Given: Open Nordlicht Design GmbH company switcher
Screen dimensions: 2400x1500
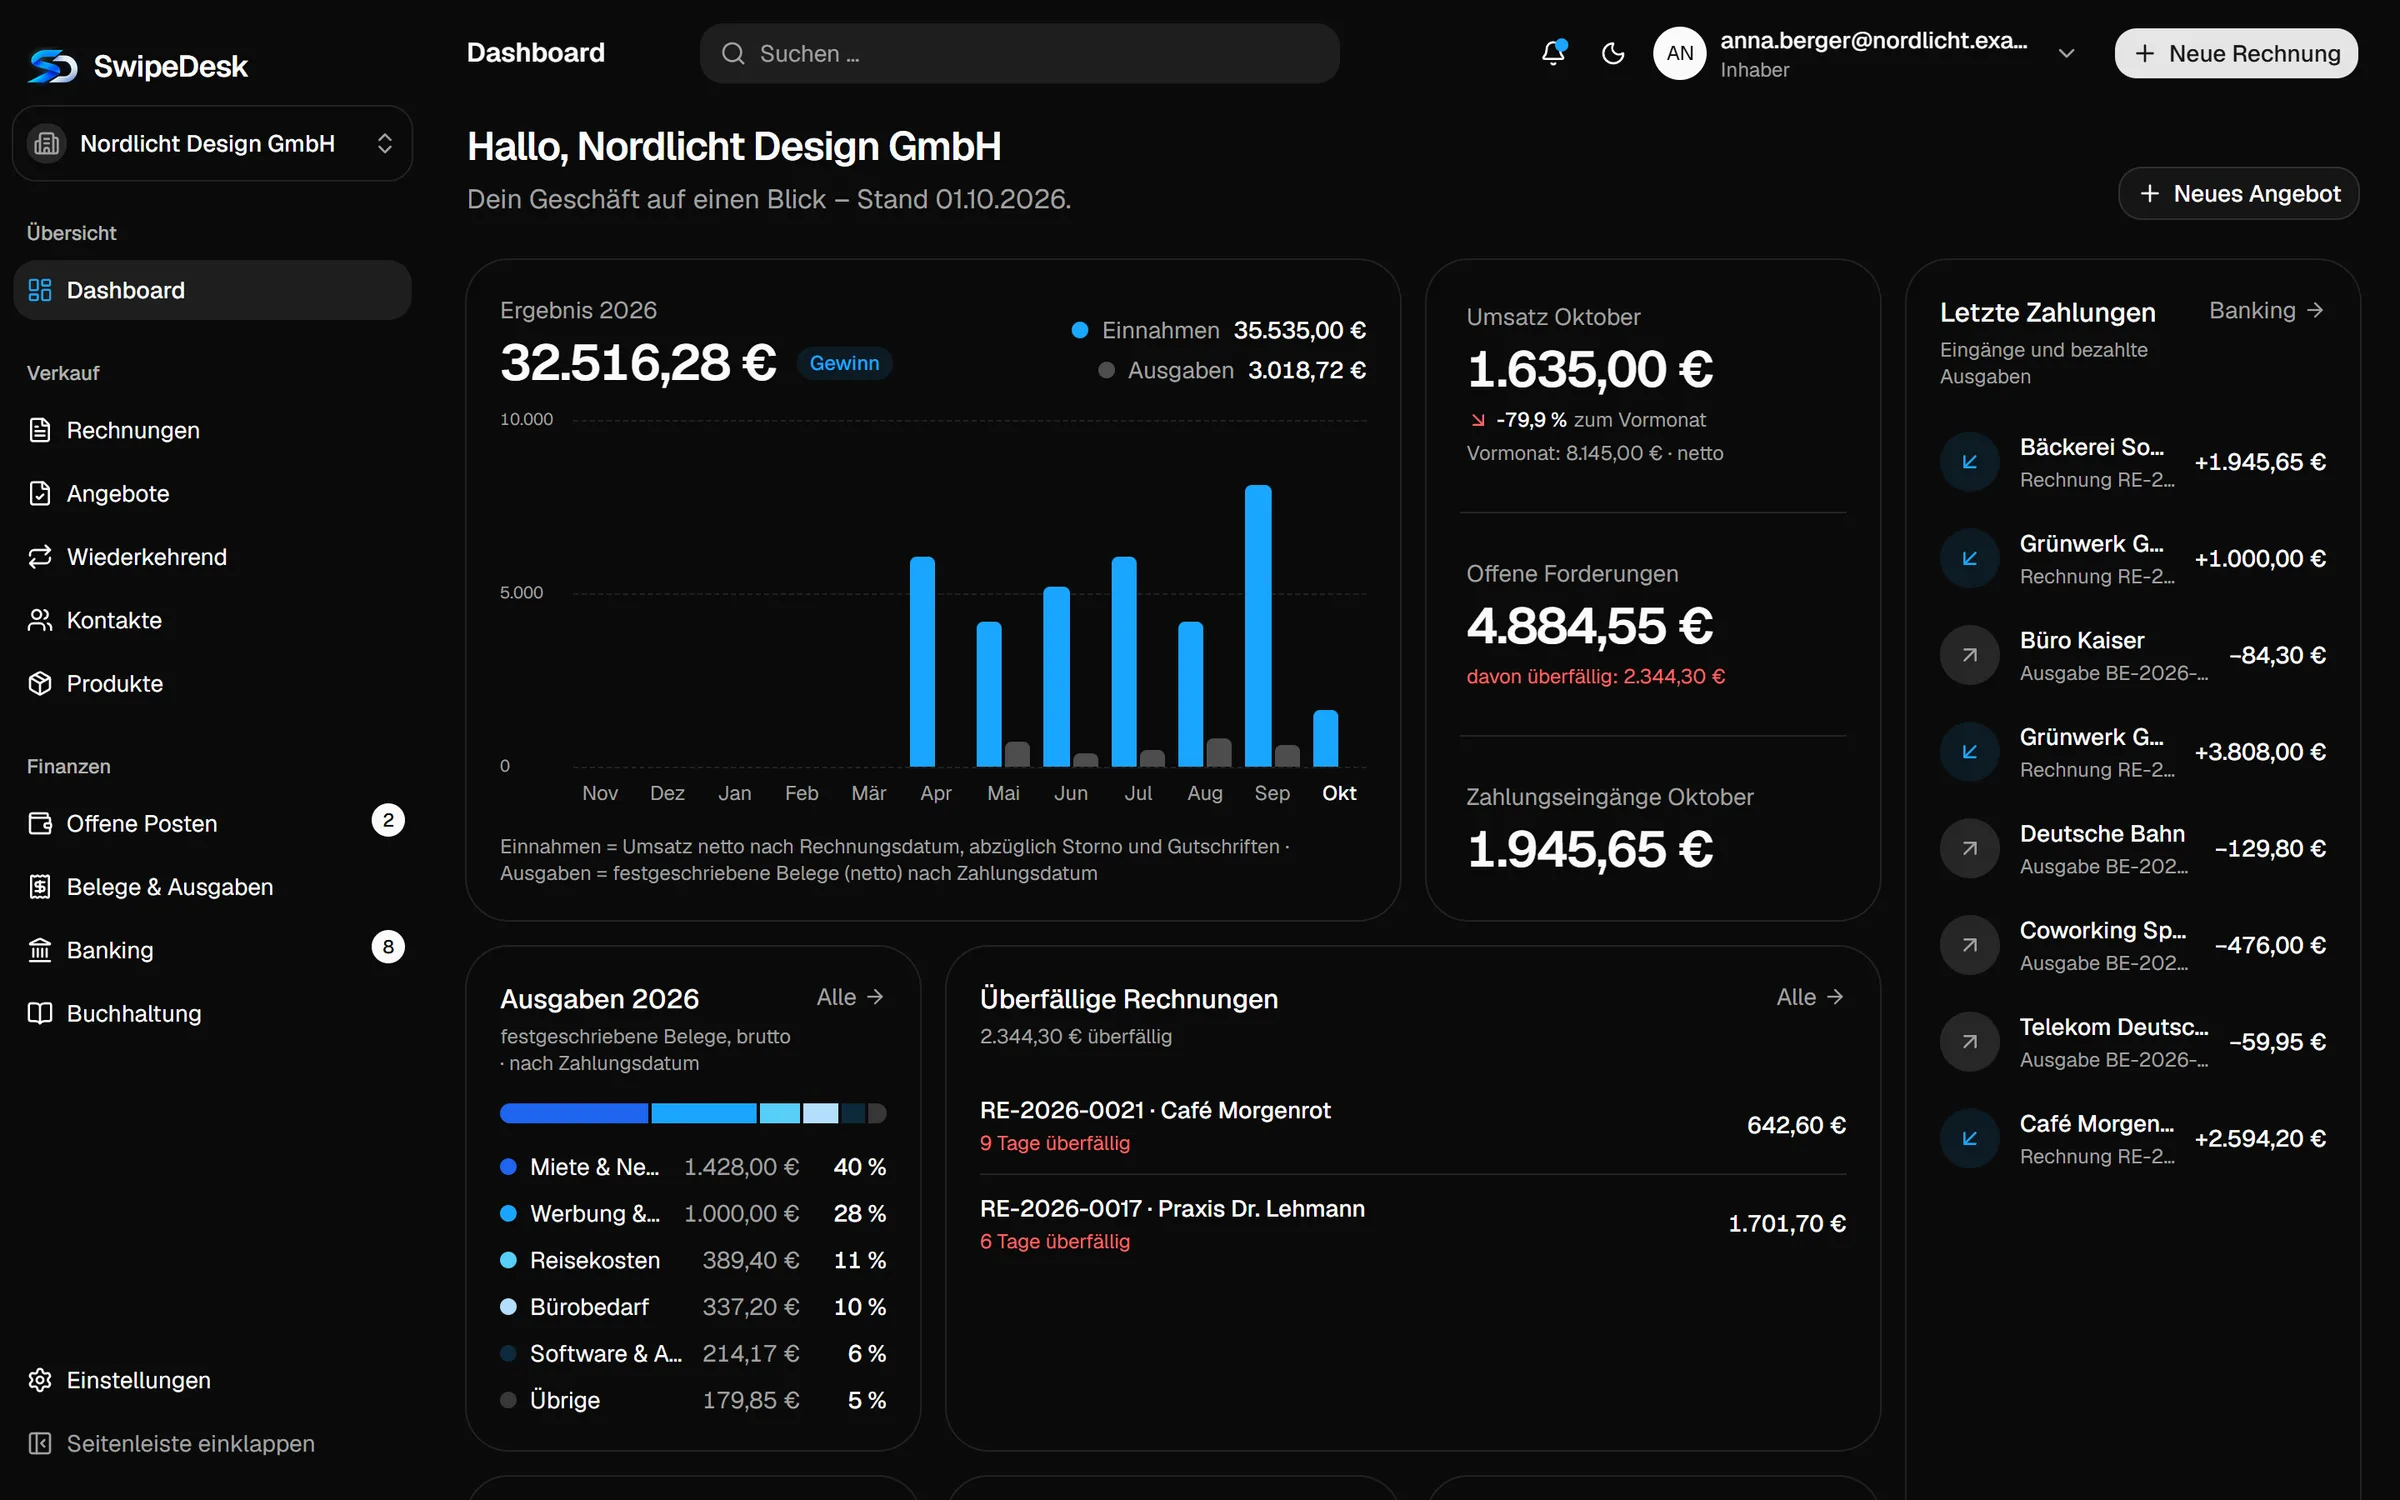Looking at the screenshot, I should point(212,143).
